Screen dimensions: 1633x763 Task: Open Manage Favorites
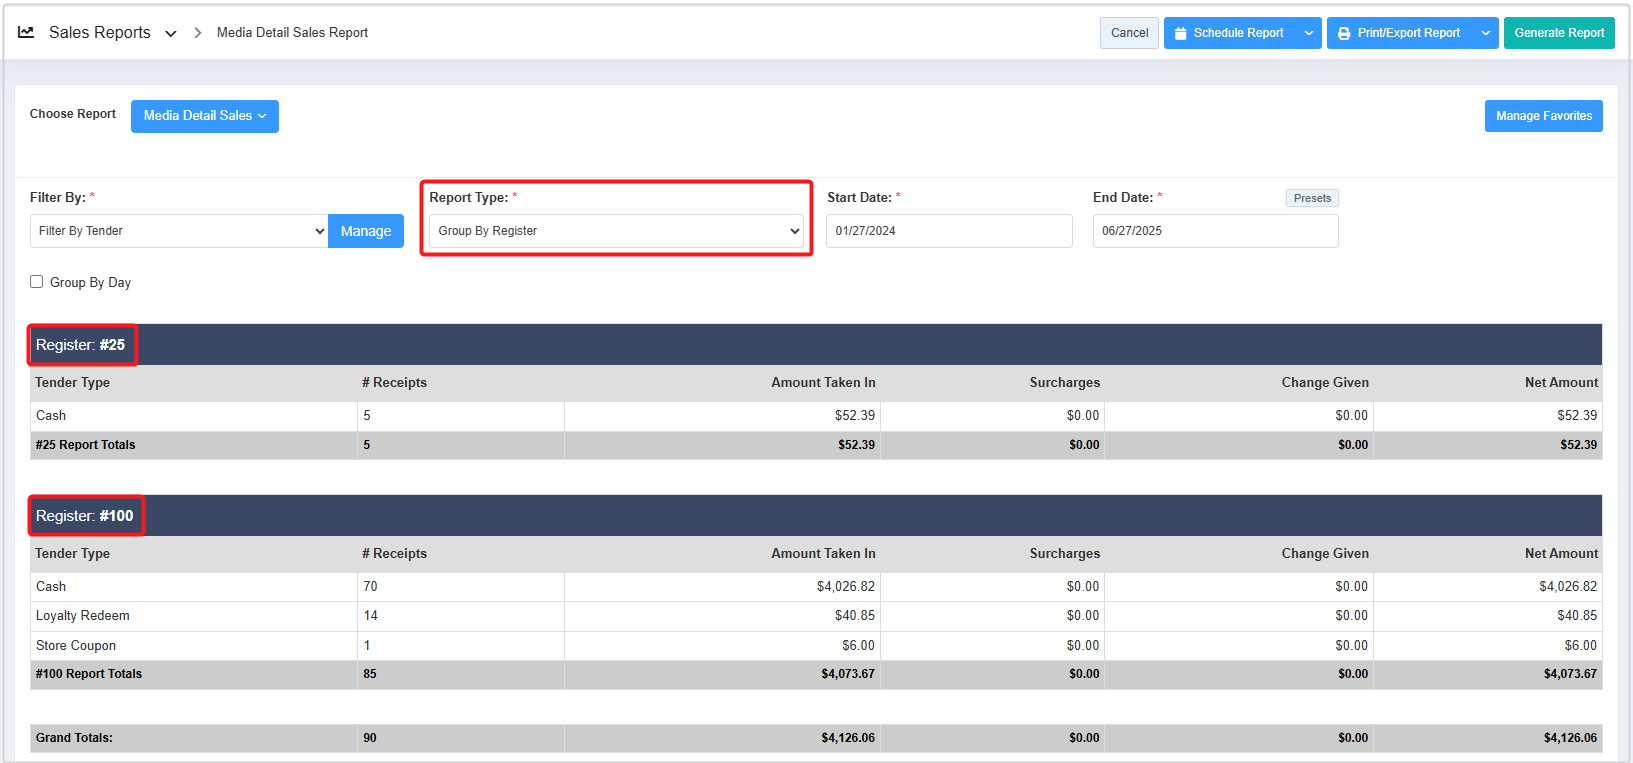[x=1543, y=116]
